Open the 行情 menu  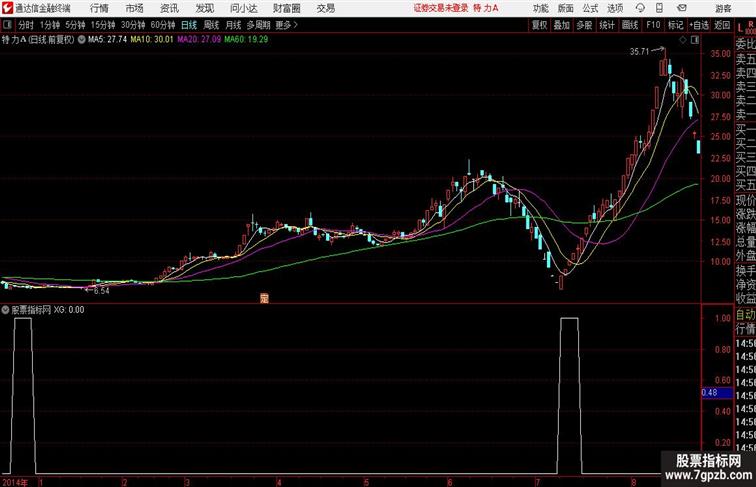point(99,8)
